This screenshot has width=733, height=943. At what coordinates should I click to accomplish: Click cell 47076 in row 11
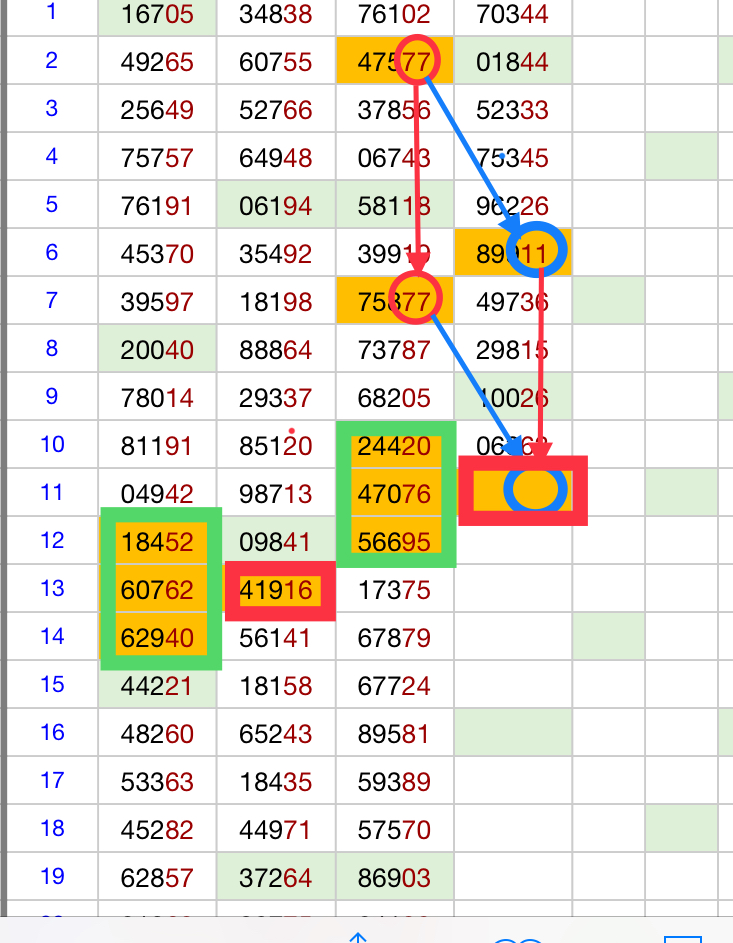pyautogui.click(x=394, y=493)
